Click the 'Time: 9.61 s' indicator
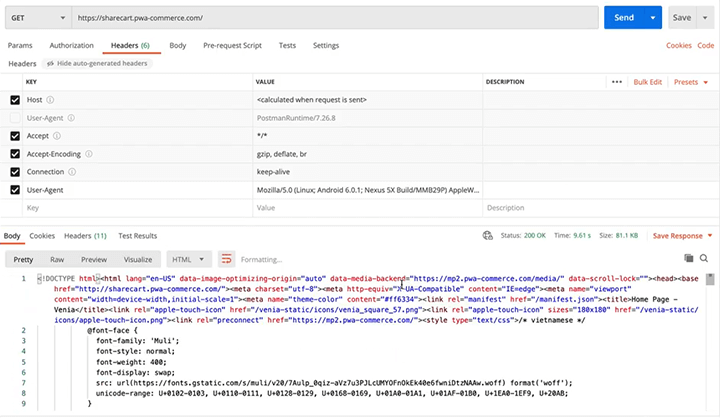This screenshot has width=720, height=418. pos(572,236)
